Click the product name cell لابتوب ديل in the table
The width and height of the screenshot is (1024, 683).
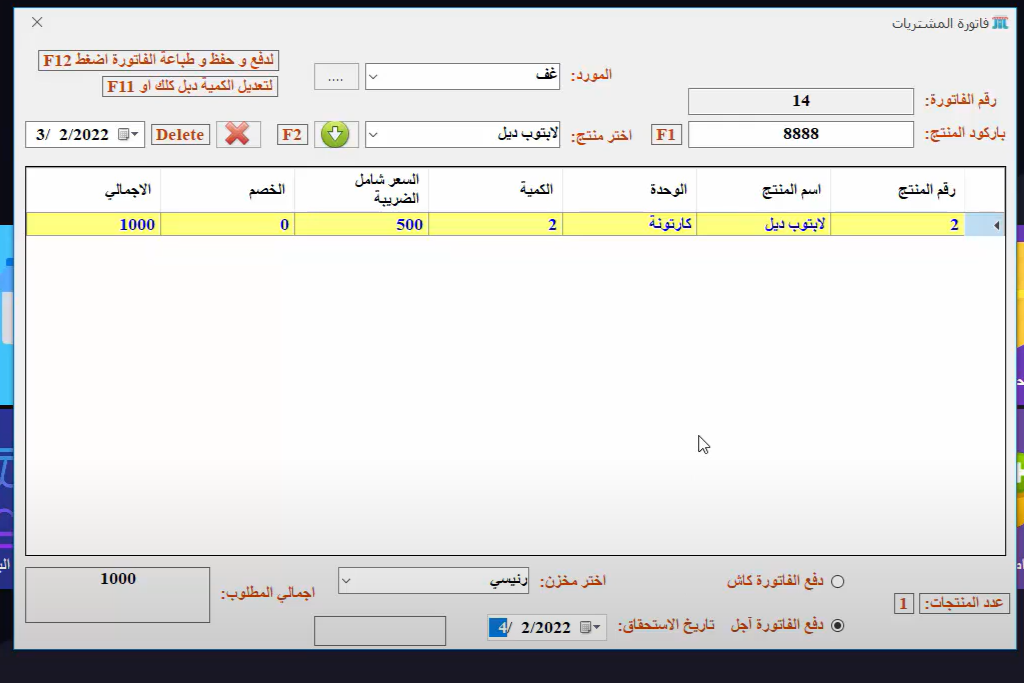pos(763,225)
